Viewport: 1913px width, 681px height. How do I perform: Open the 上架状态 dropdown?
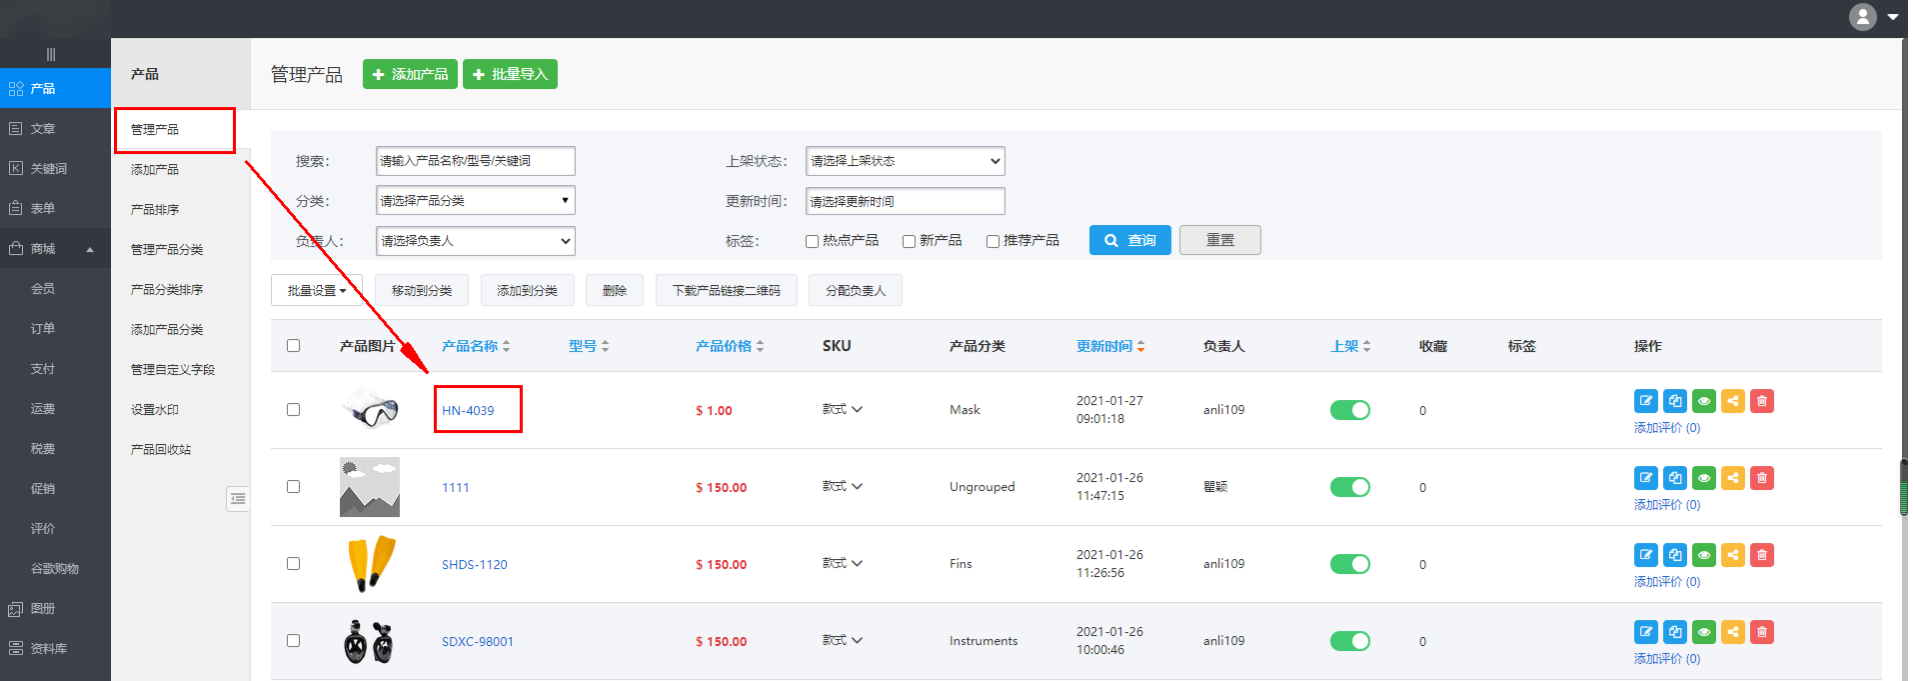(x=905, y=161)
